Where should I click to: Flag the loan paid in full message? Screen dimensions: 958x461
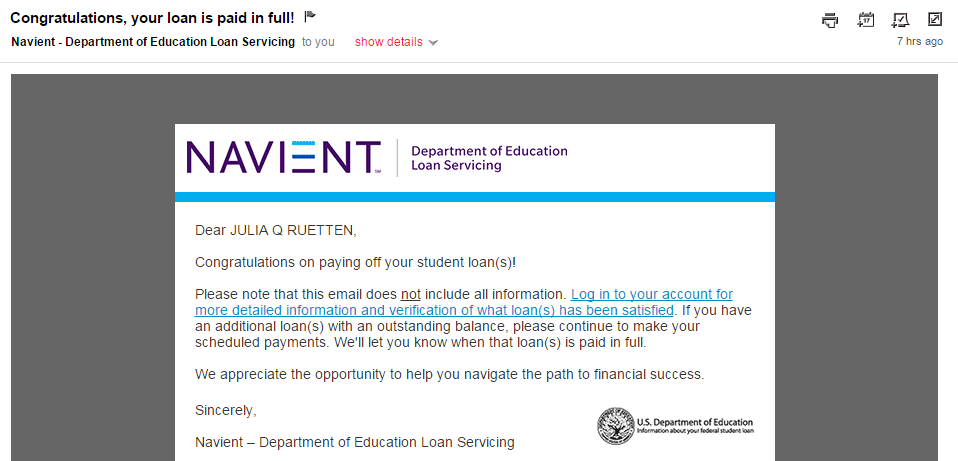click(x=310, y=16)
